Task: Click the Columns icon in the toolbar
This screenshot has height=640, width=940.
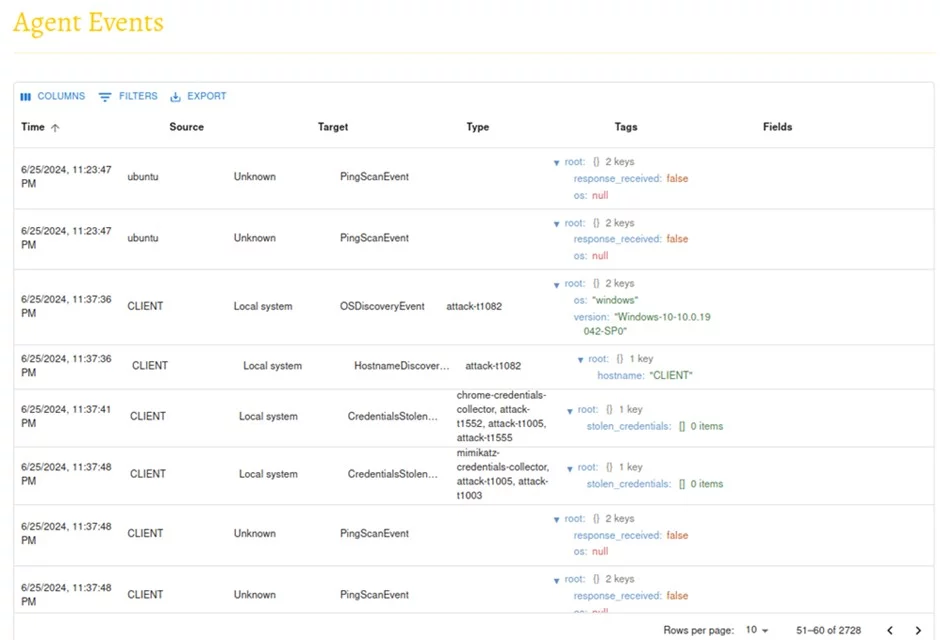Action: tap(26, 97)
